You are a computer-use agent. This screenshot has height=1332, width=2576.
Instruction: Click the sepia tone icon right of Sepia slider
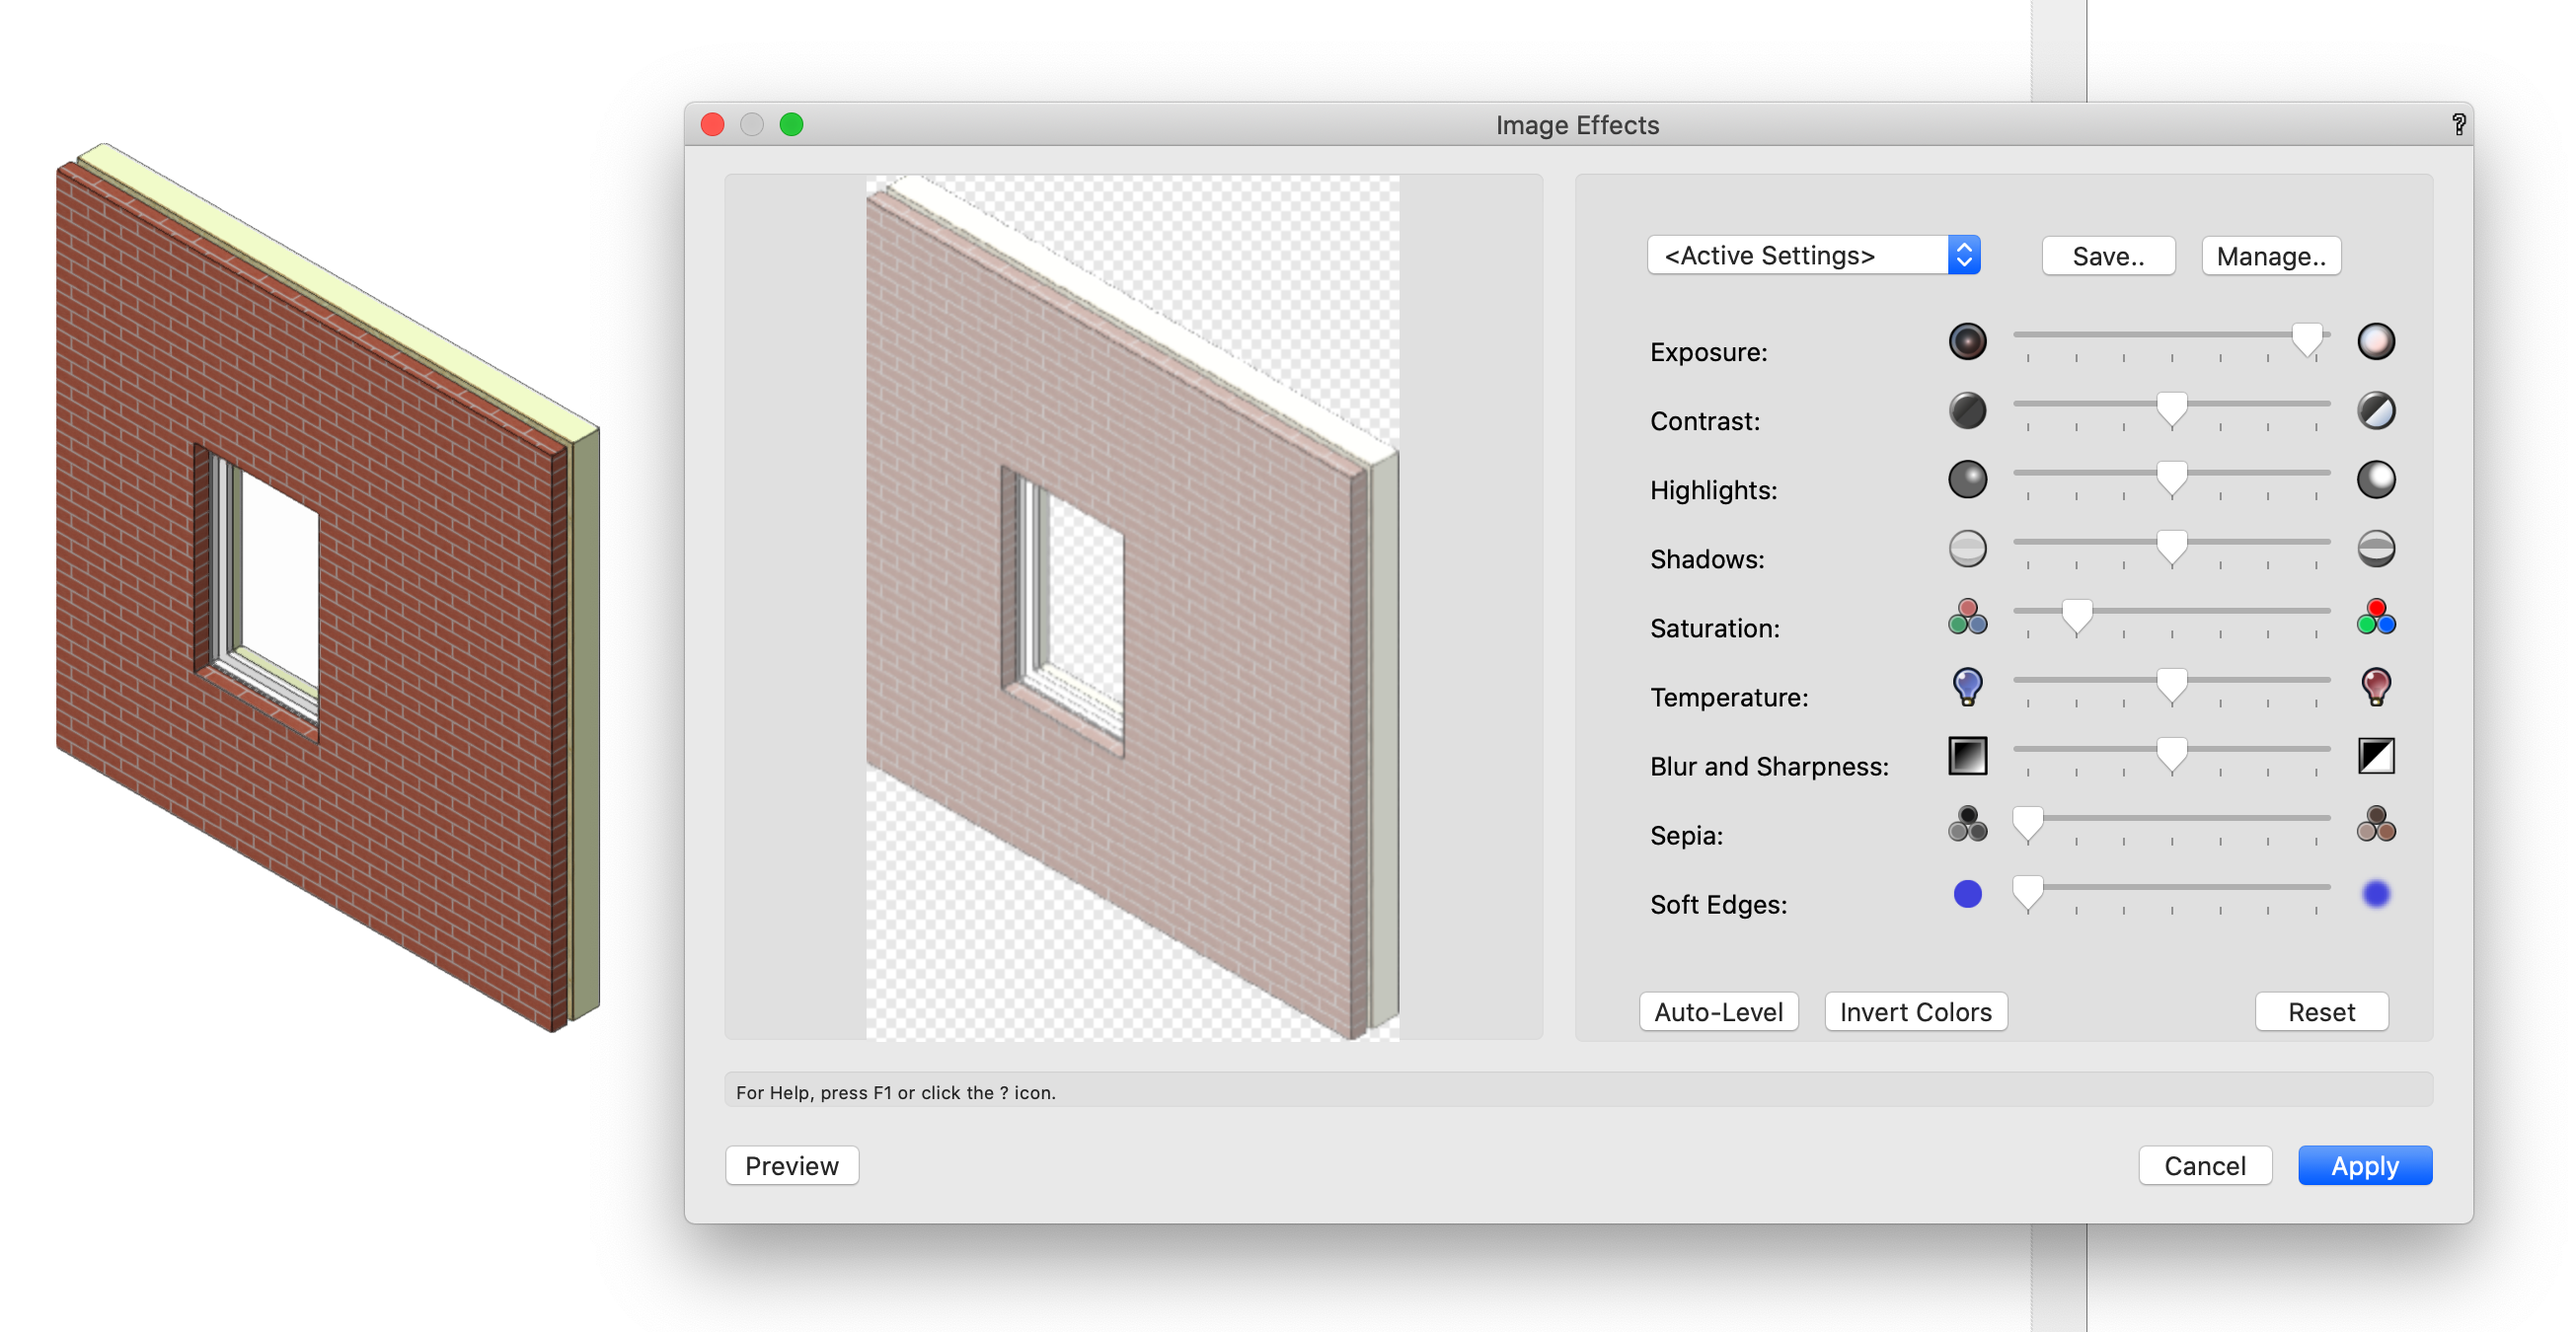point(2378,826)
